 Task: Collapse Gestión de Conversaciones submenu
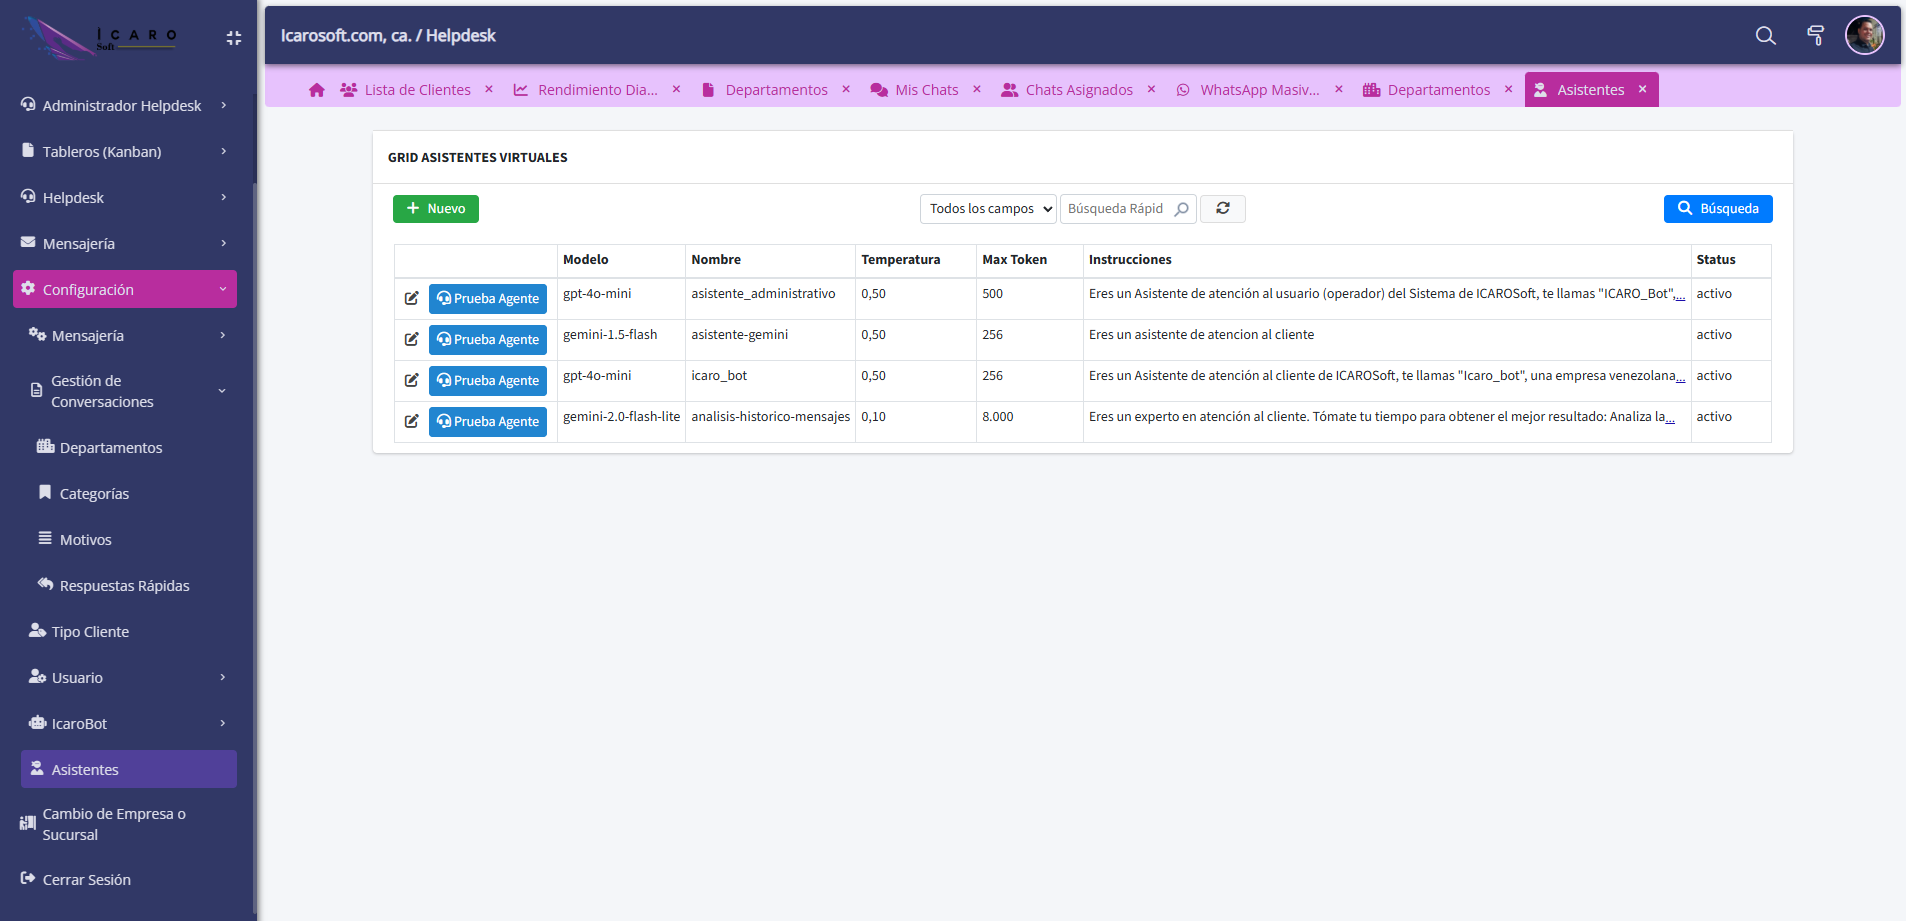pos(129,391)
